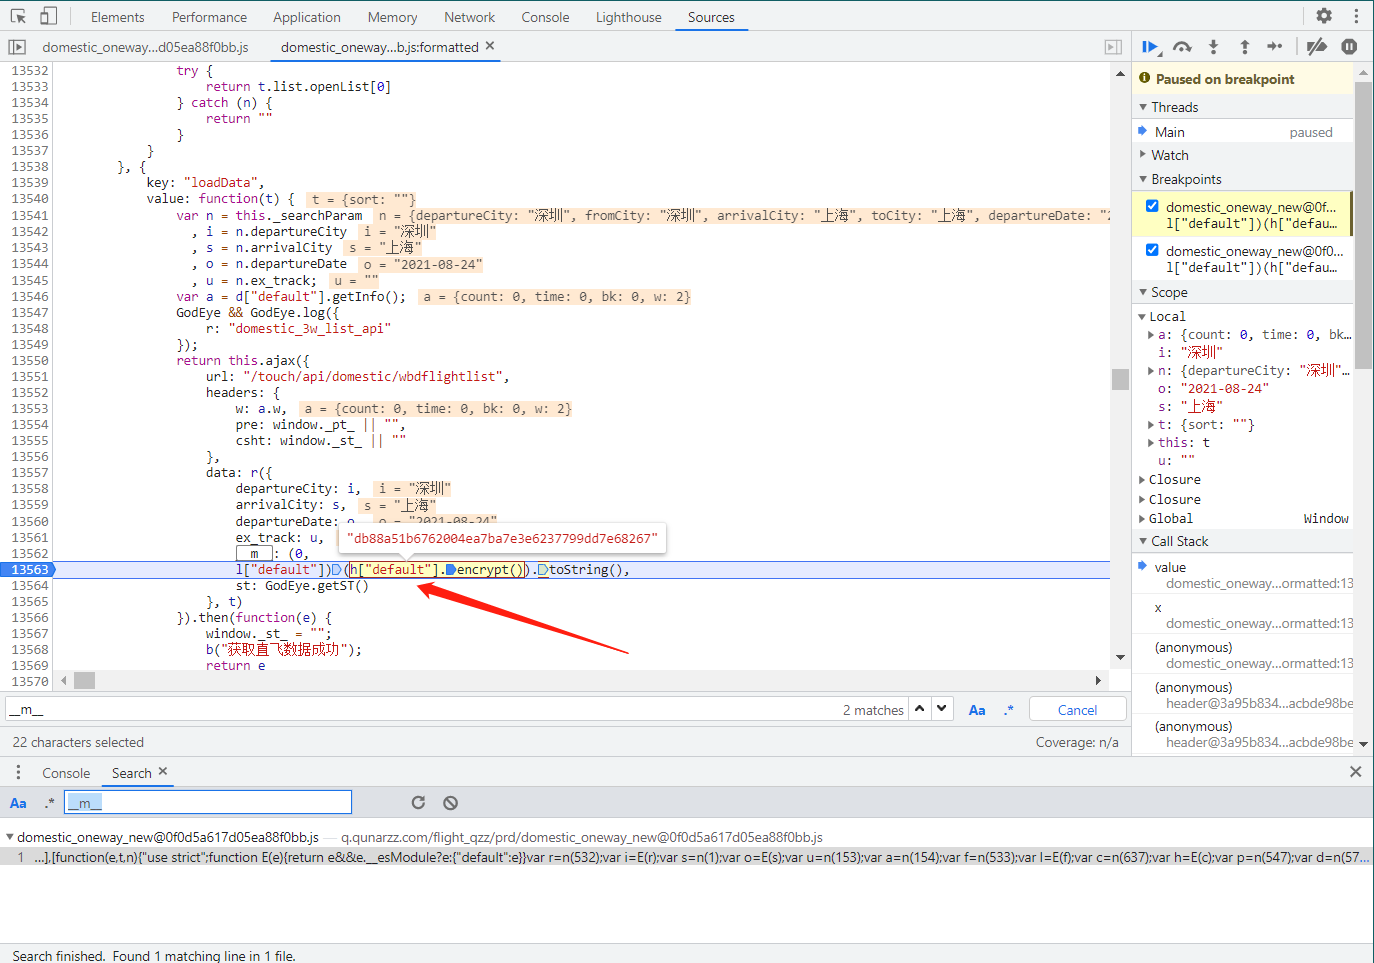Deactivate all breakpoints icon

(1317, 47)
